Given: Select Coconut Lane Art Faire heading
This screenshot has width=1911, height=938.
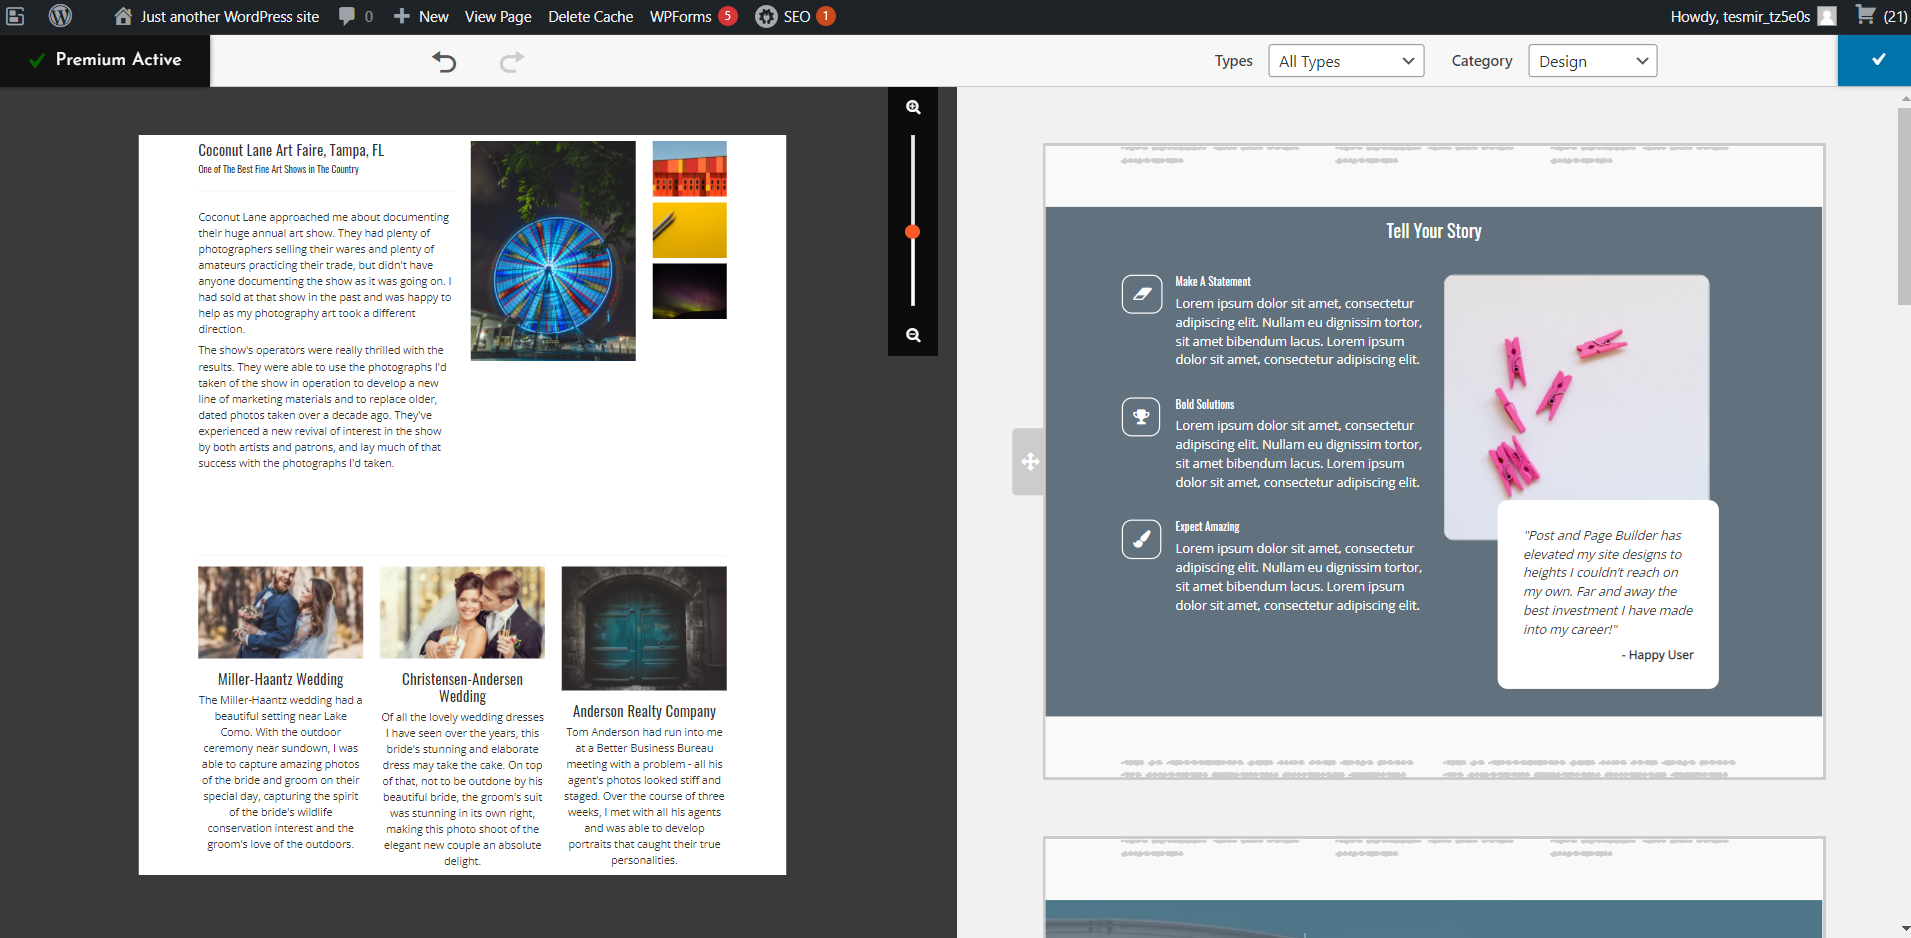Looking at the screenshot, I should tap(291, 151).
